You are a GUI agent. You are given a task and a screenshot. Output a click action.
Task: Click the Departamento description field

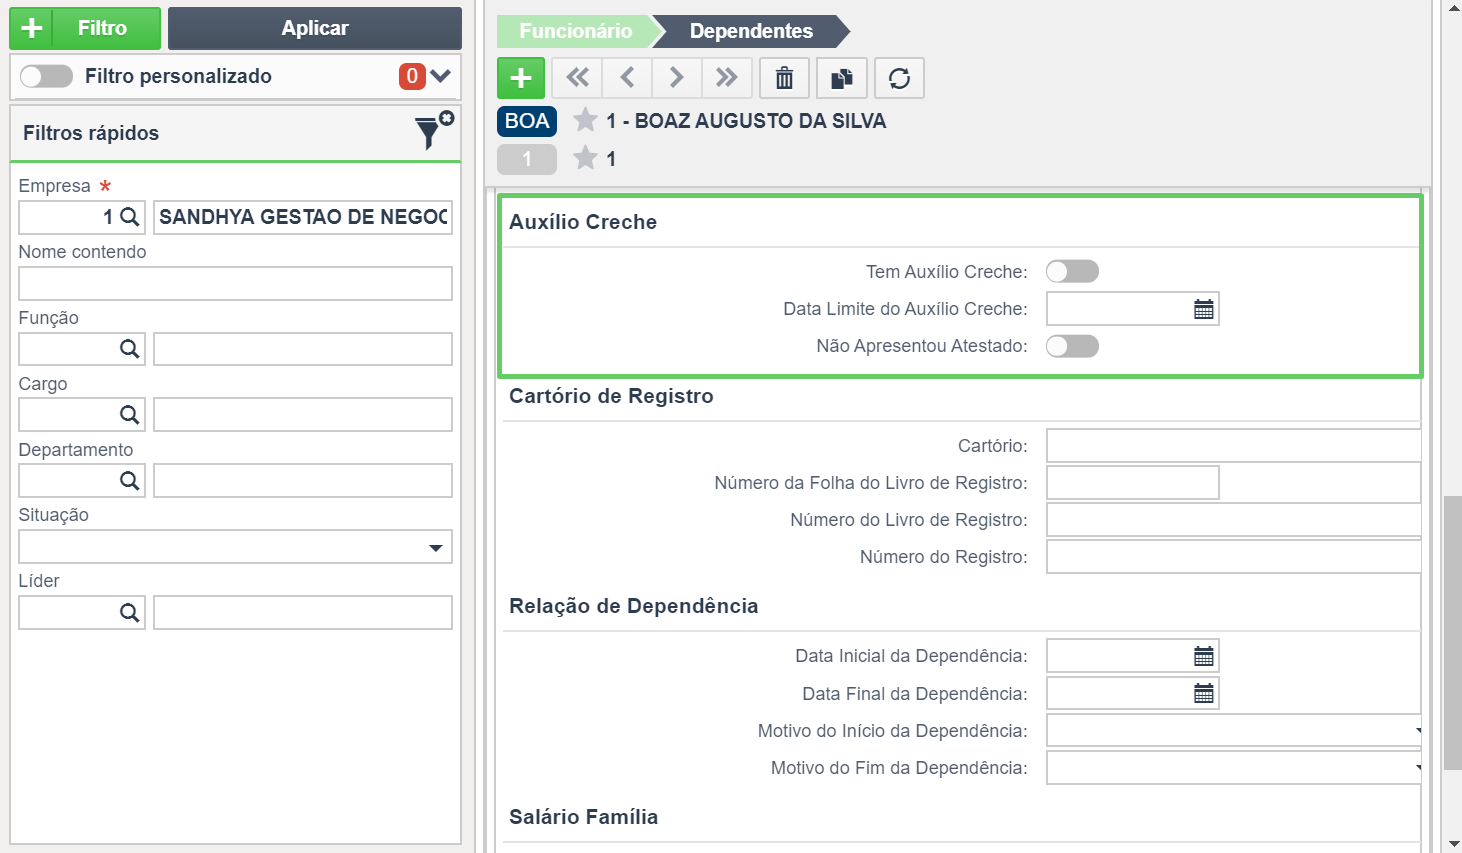tap(303, 481)
